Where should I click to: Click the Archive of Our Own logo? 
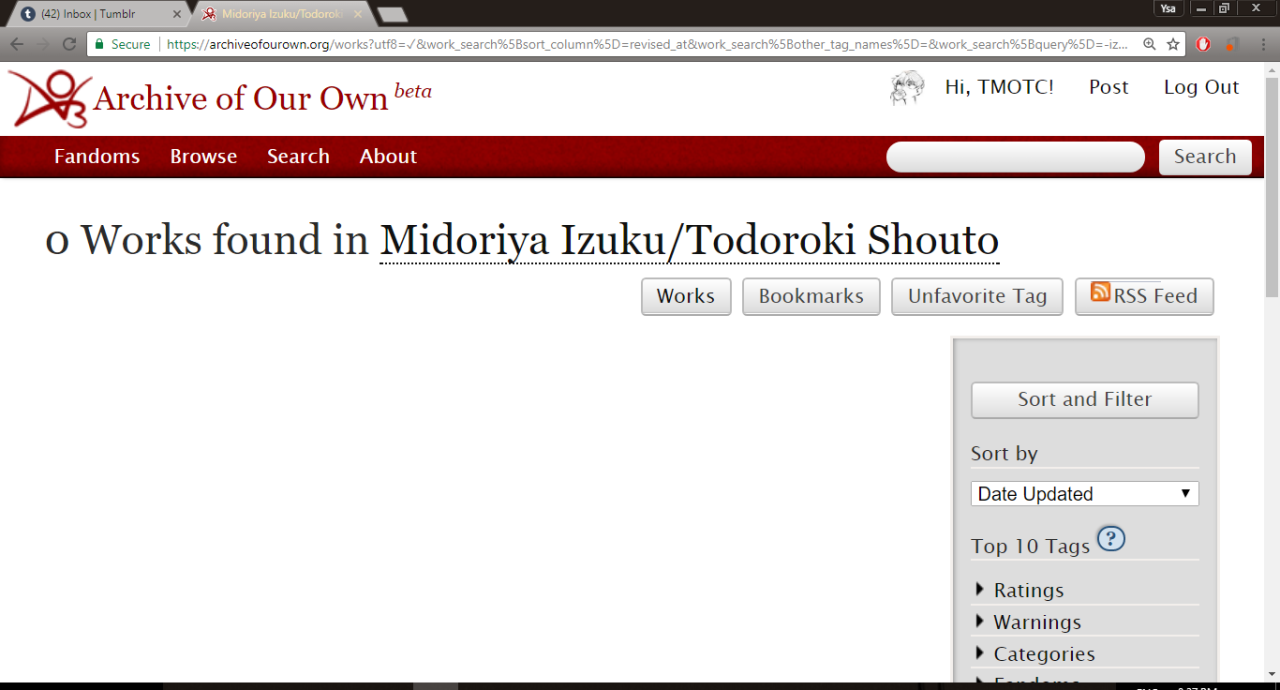pyautogui.click(x=49, y=99)
